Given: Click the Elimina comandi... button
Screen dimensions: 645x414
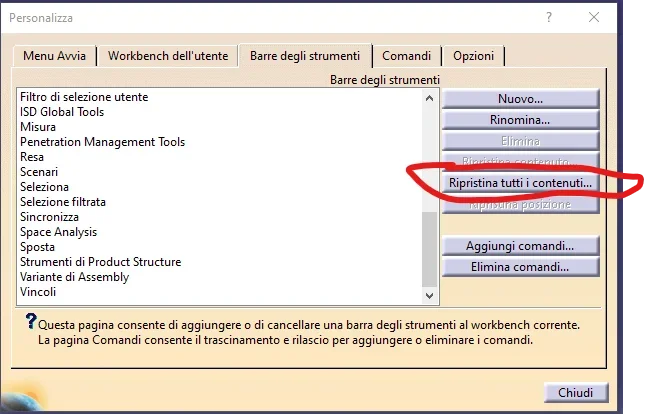Looking at the screenshot, I should [x=520, y=267].
